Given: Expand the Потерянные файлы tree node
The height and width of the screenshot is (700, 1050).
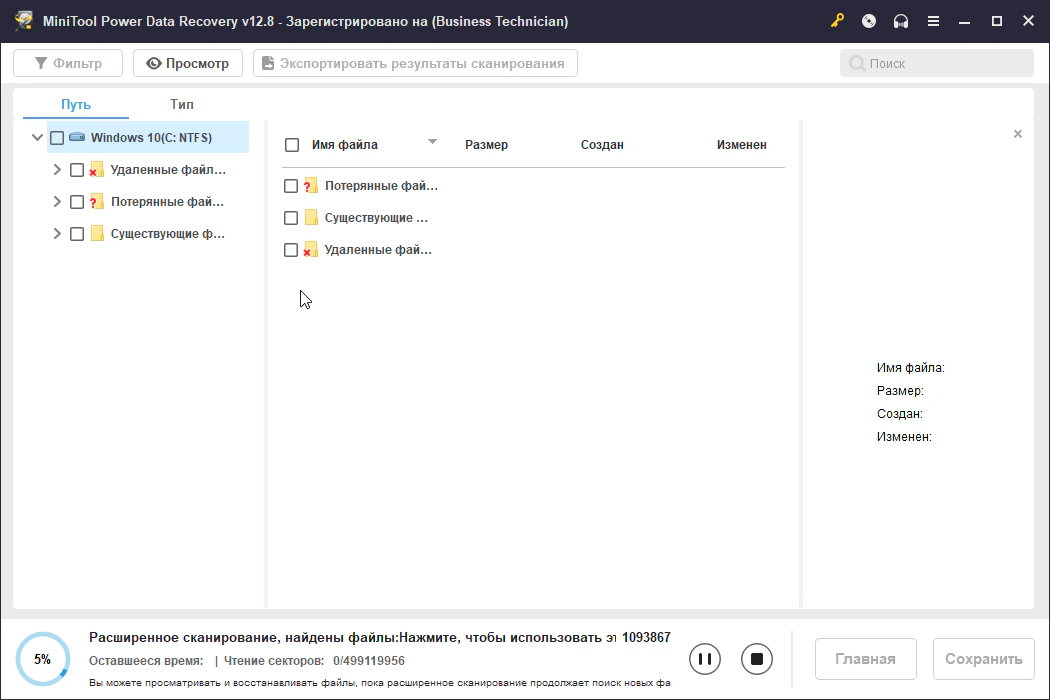Looking at the screenshot, I should [57, 202].
